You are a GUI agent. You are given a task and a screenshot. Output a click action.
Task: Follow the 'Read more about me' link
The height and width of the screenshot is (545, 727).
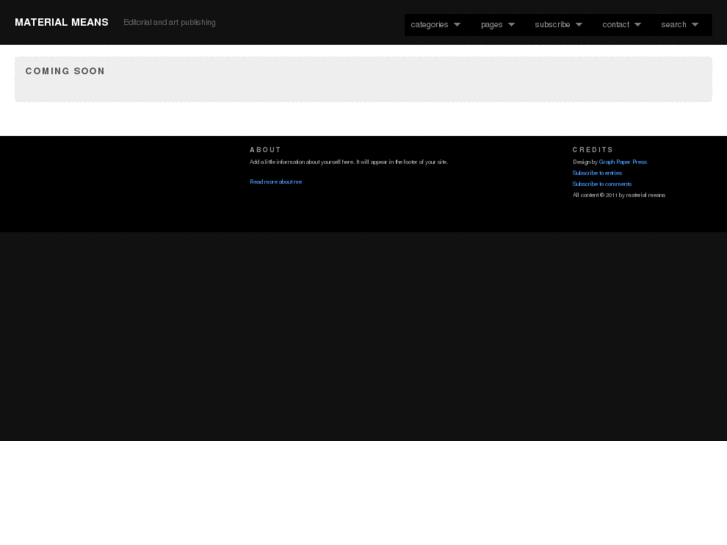pyautogui.click(x=276, y=182)
